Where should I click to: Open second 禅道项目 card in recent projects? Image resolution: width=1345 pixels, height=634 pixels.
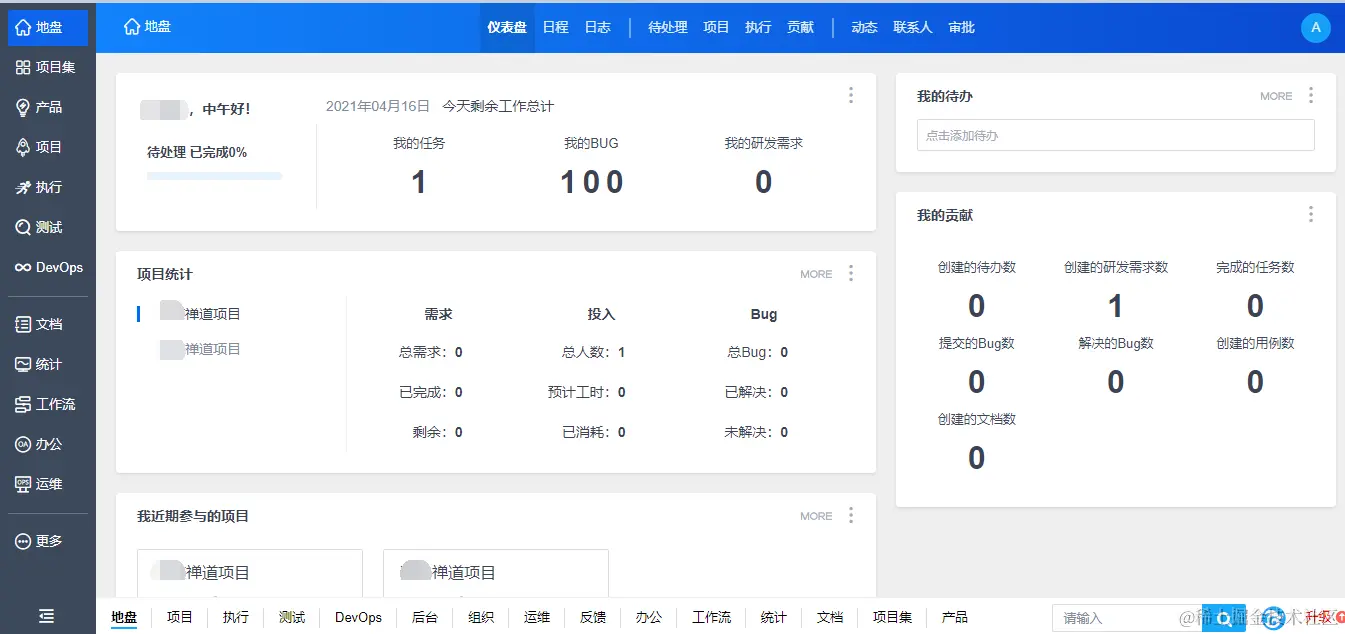pyautogui.click(x=496, y=573)
